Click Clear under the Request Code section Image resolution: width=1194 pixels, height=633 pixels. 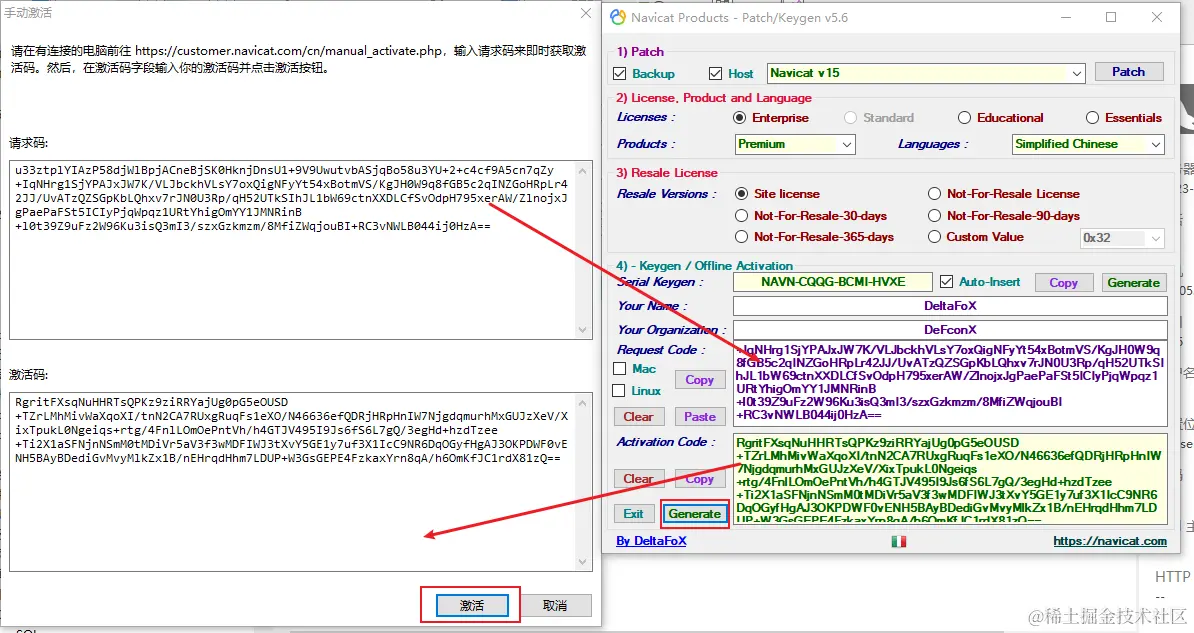tap(638, 417)
